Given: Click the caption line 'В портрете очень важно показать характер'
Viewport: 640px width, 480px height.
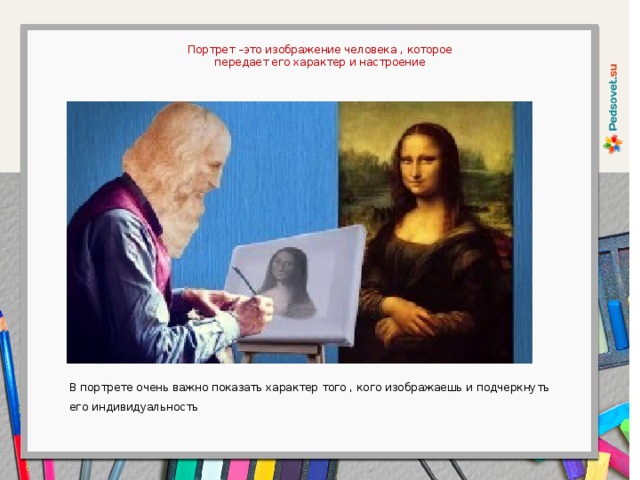Looking at the screenshot, I should [x=309, y=387].
